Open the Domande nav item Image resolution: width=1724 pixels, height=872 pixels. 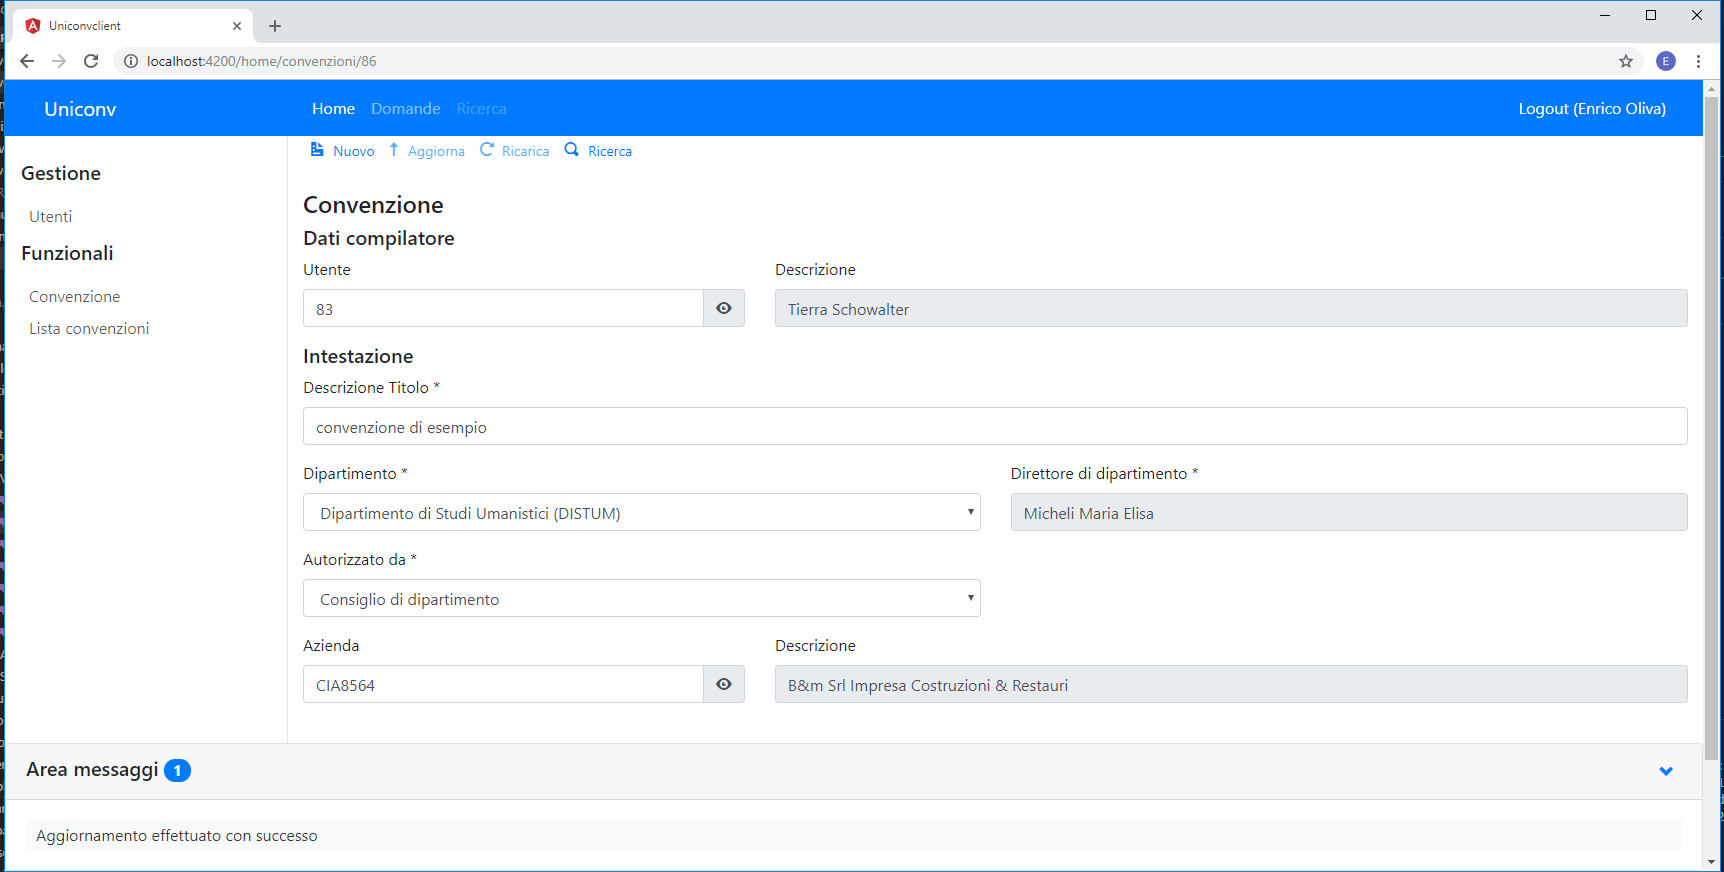click(x=405, y=108)
